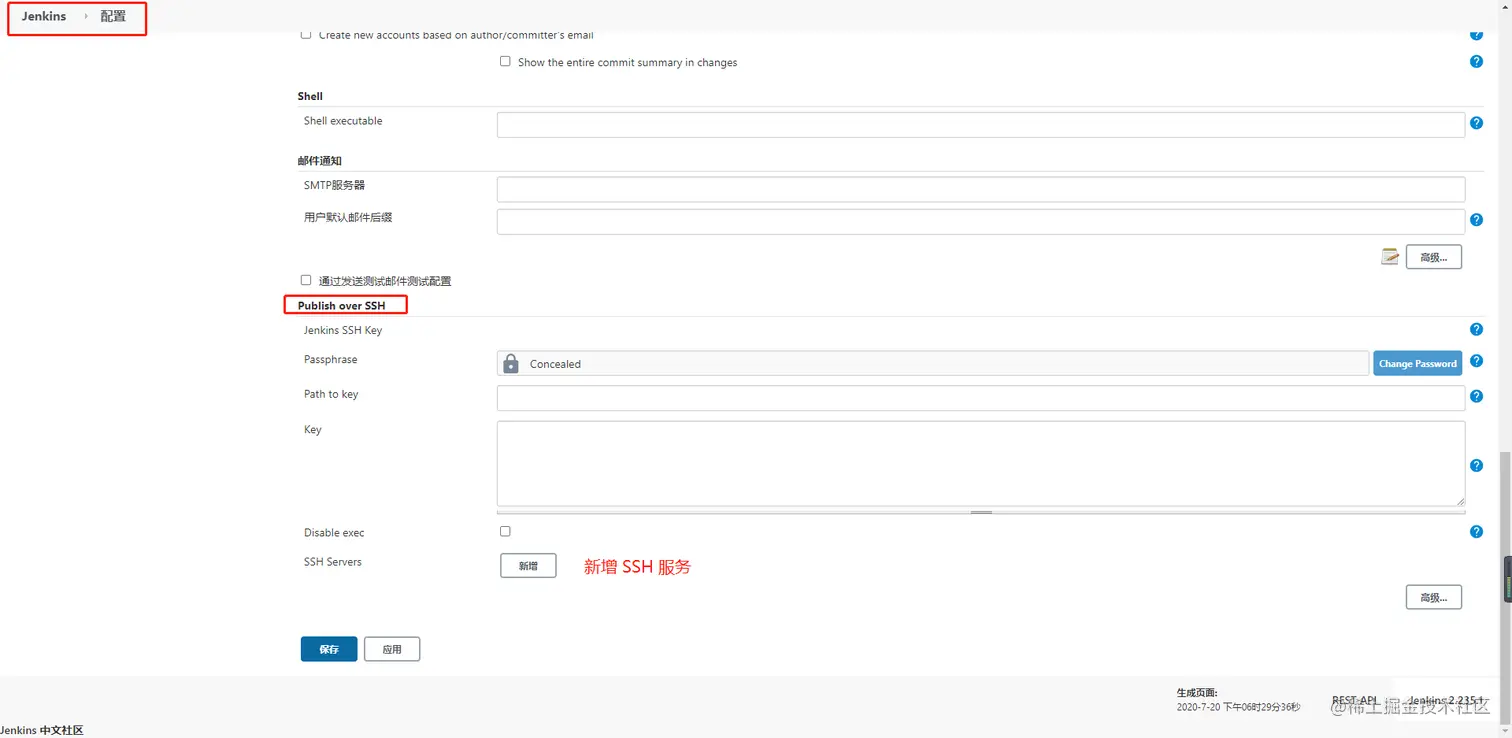Open help for Shell executable field
The height and width of the screenshot is (738, 1512).
pyautogui.click(x=1476, y=124)
